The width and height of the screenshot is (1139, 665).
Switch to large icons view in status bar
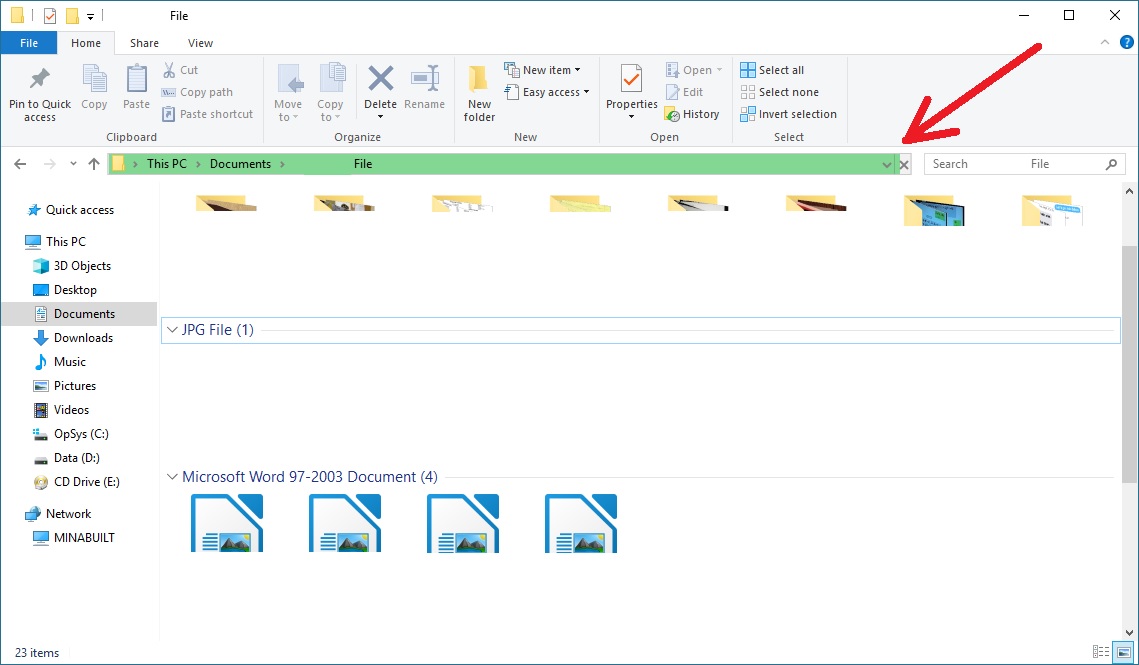pos(1124,652)
